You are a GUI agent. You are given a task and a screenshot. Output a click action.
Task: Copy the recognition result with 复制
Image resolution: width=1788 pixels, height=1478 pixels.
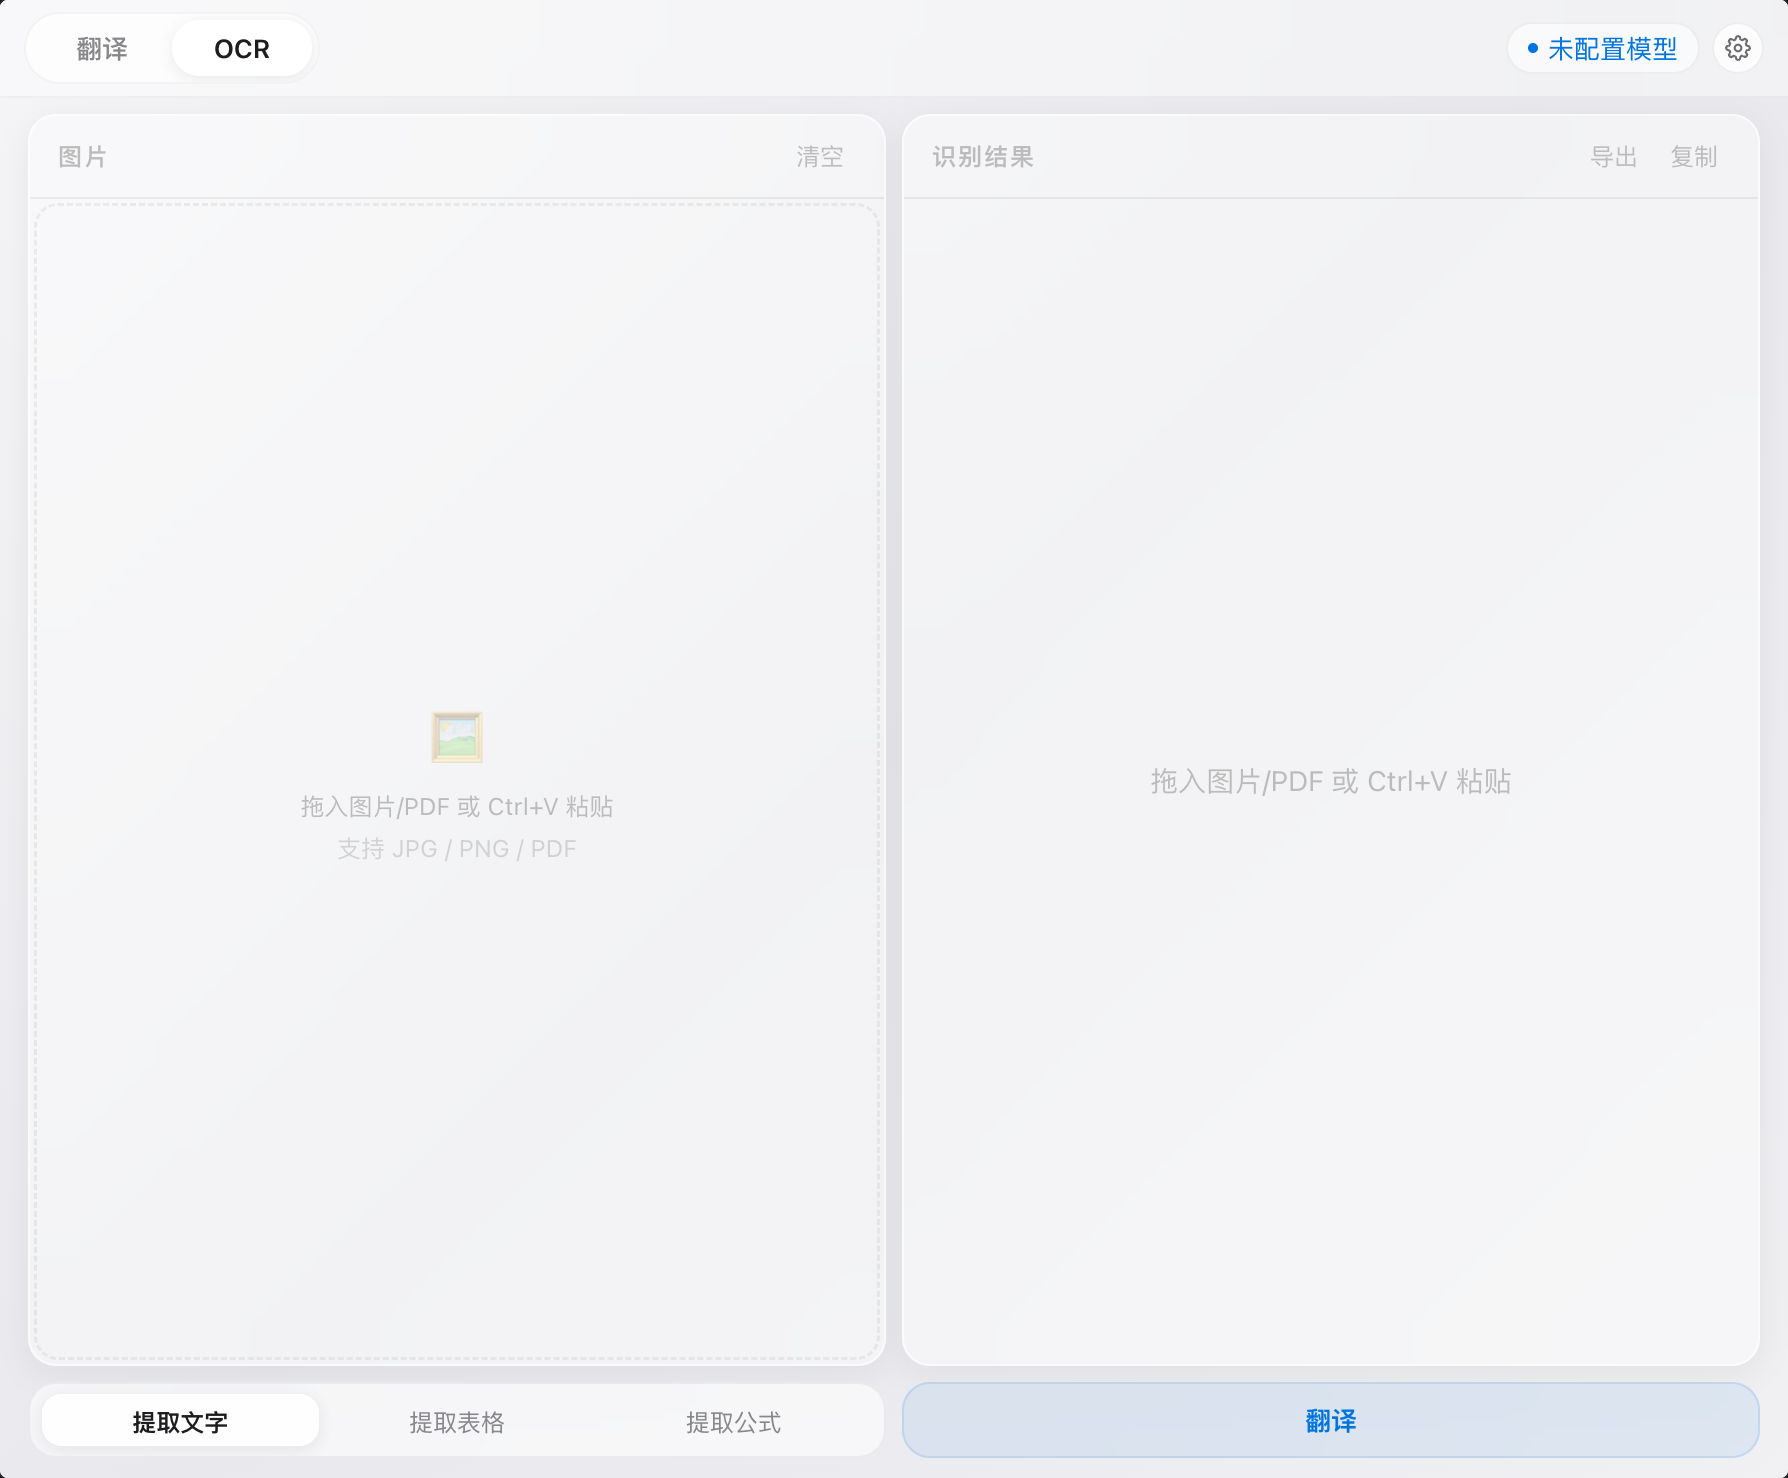1694,157
